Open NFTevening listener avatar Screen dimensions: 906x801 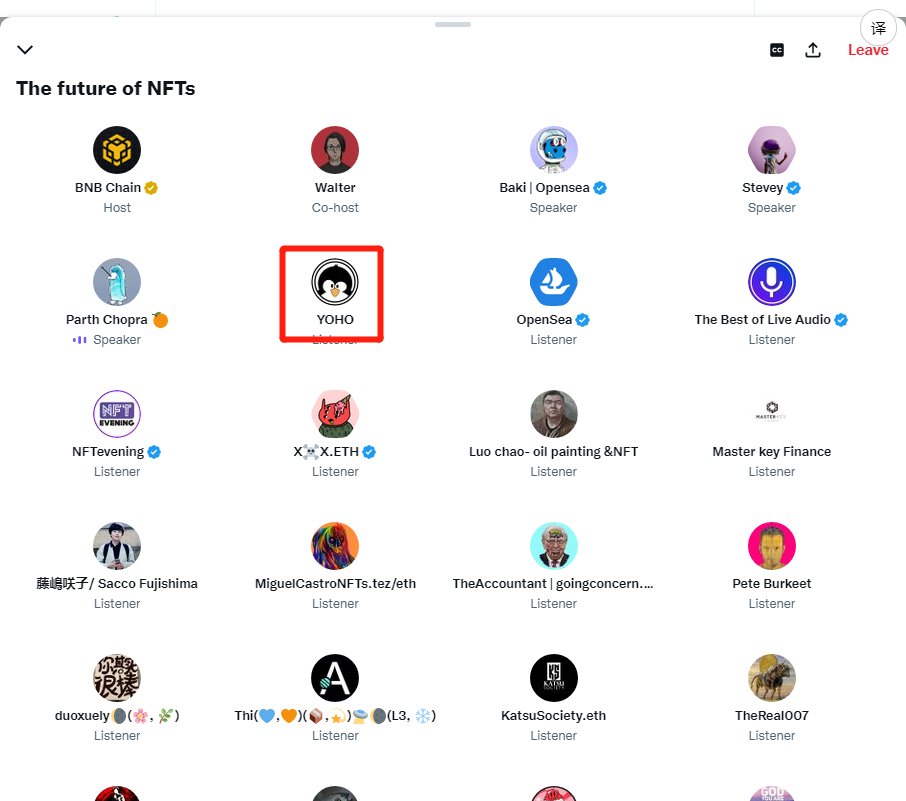(x=117, y=414)
